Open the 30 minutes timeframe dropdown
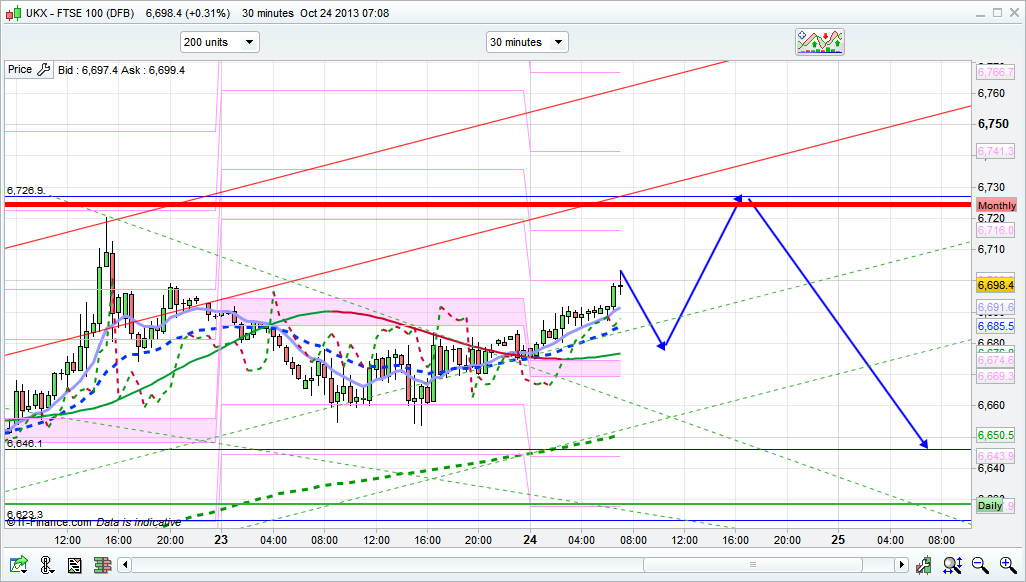 pos(526,42)
